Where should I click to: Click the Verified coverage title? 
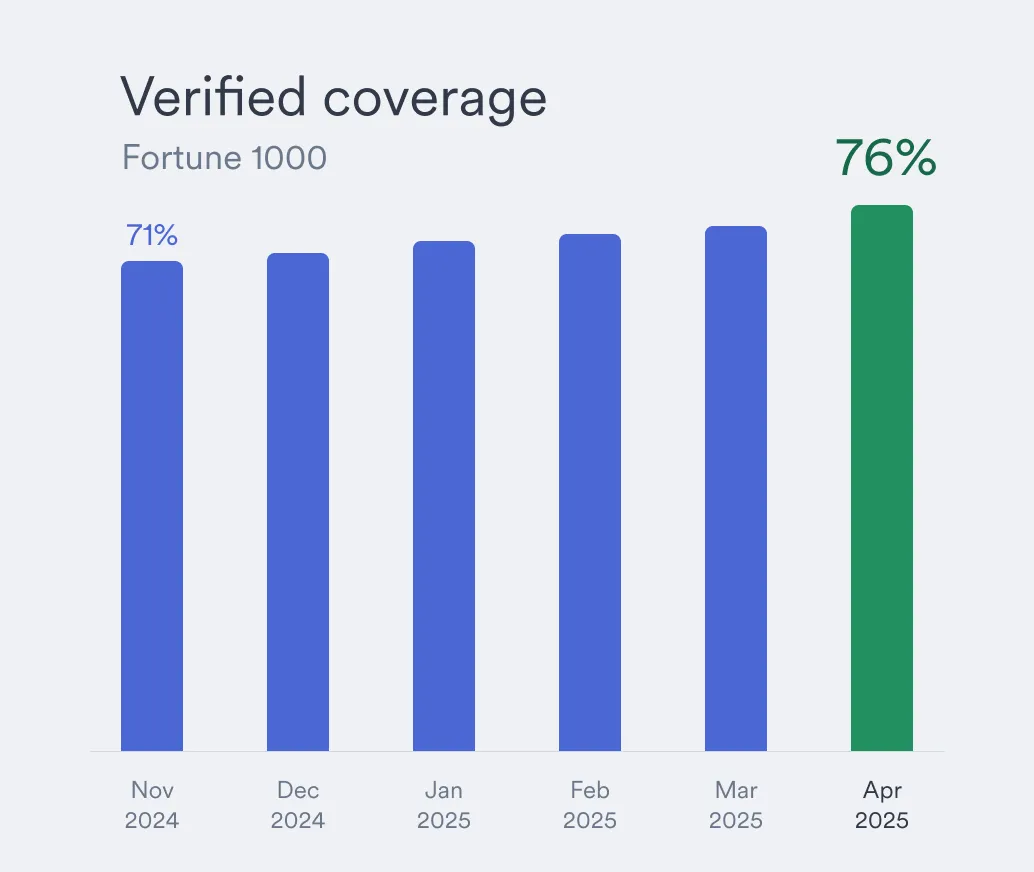click(x=334, y=98)
